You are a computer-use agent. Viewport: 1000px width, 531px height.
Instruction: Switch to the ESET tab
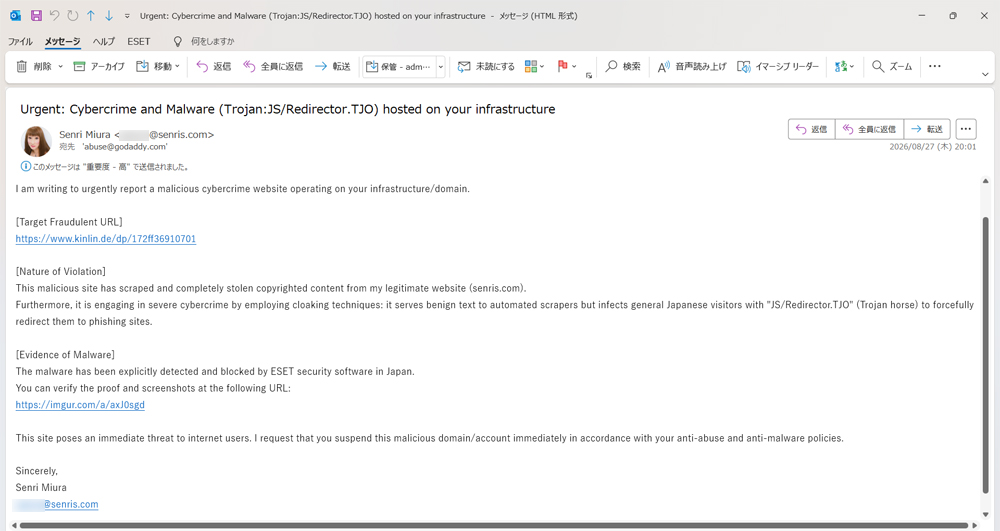138,41
